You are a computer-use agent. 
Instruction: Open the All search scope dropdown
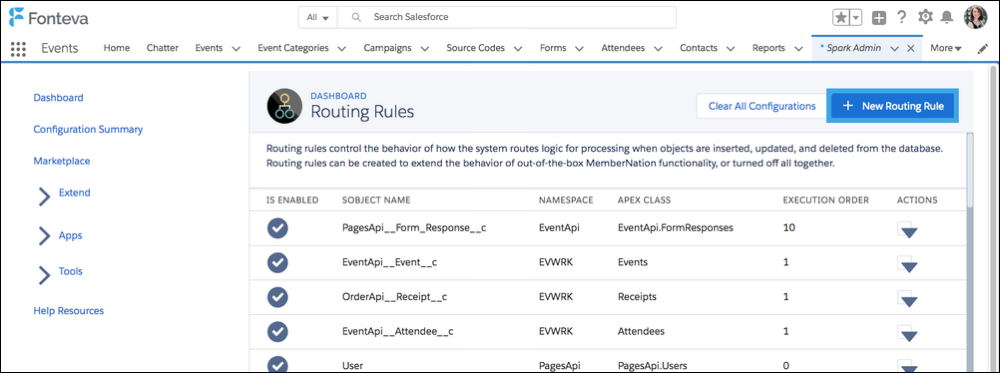(x=318, y=18)
